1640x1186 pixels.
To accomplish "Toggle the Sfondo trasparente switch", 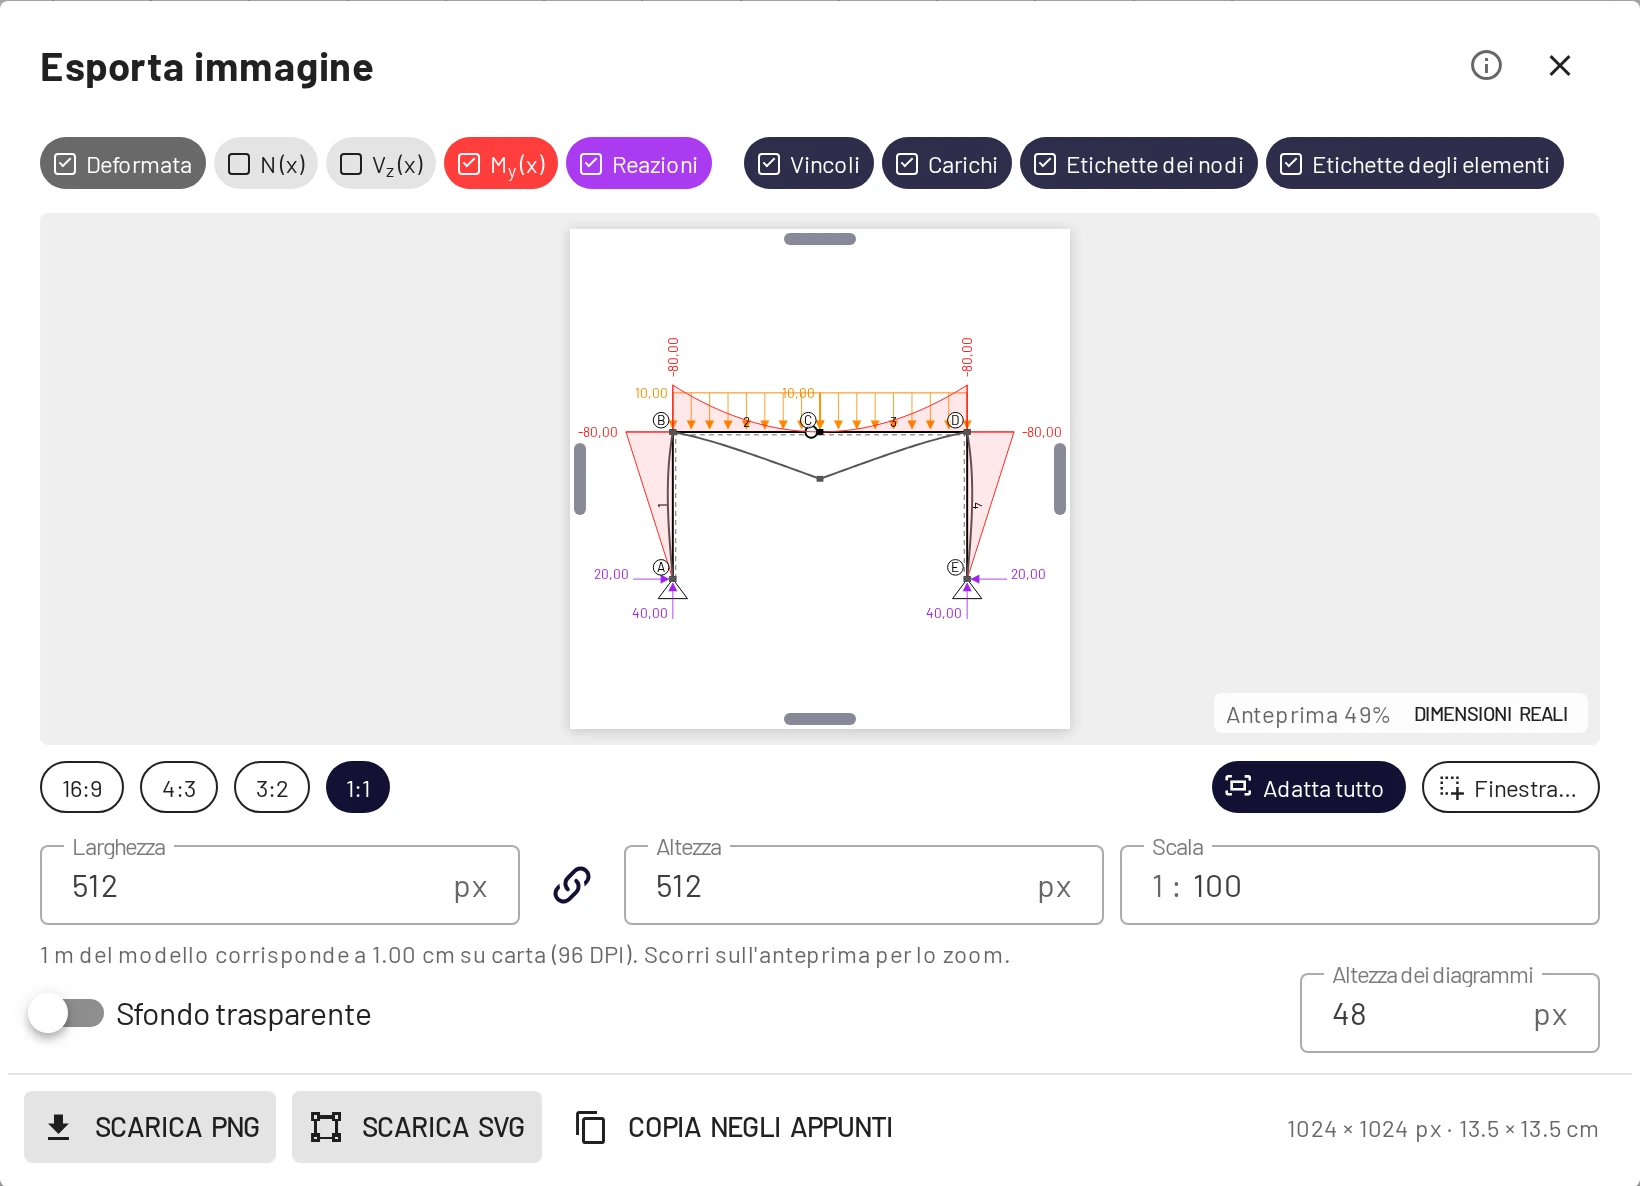I will pyautogui.click(x=66, y=1014).
